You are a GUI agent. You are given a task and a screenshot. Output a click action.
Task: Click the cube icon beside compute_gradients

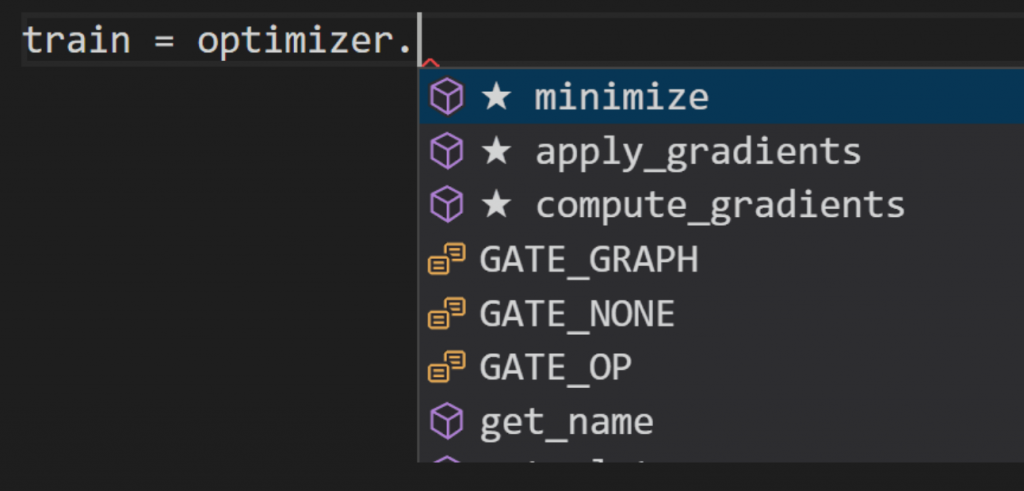446,205
